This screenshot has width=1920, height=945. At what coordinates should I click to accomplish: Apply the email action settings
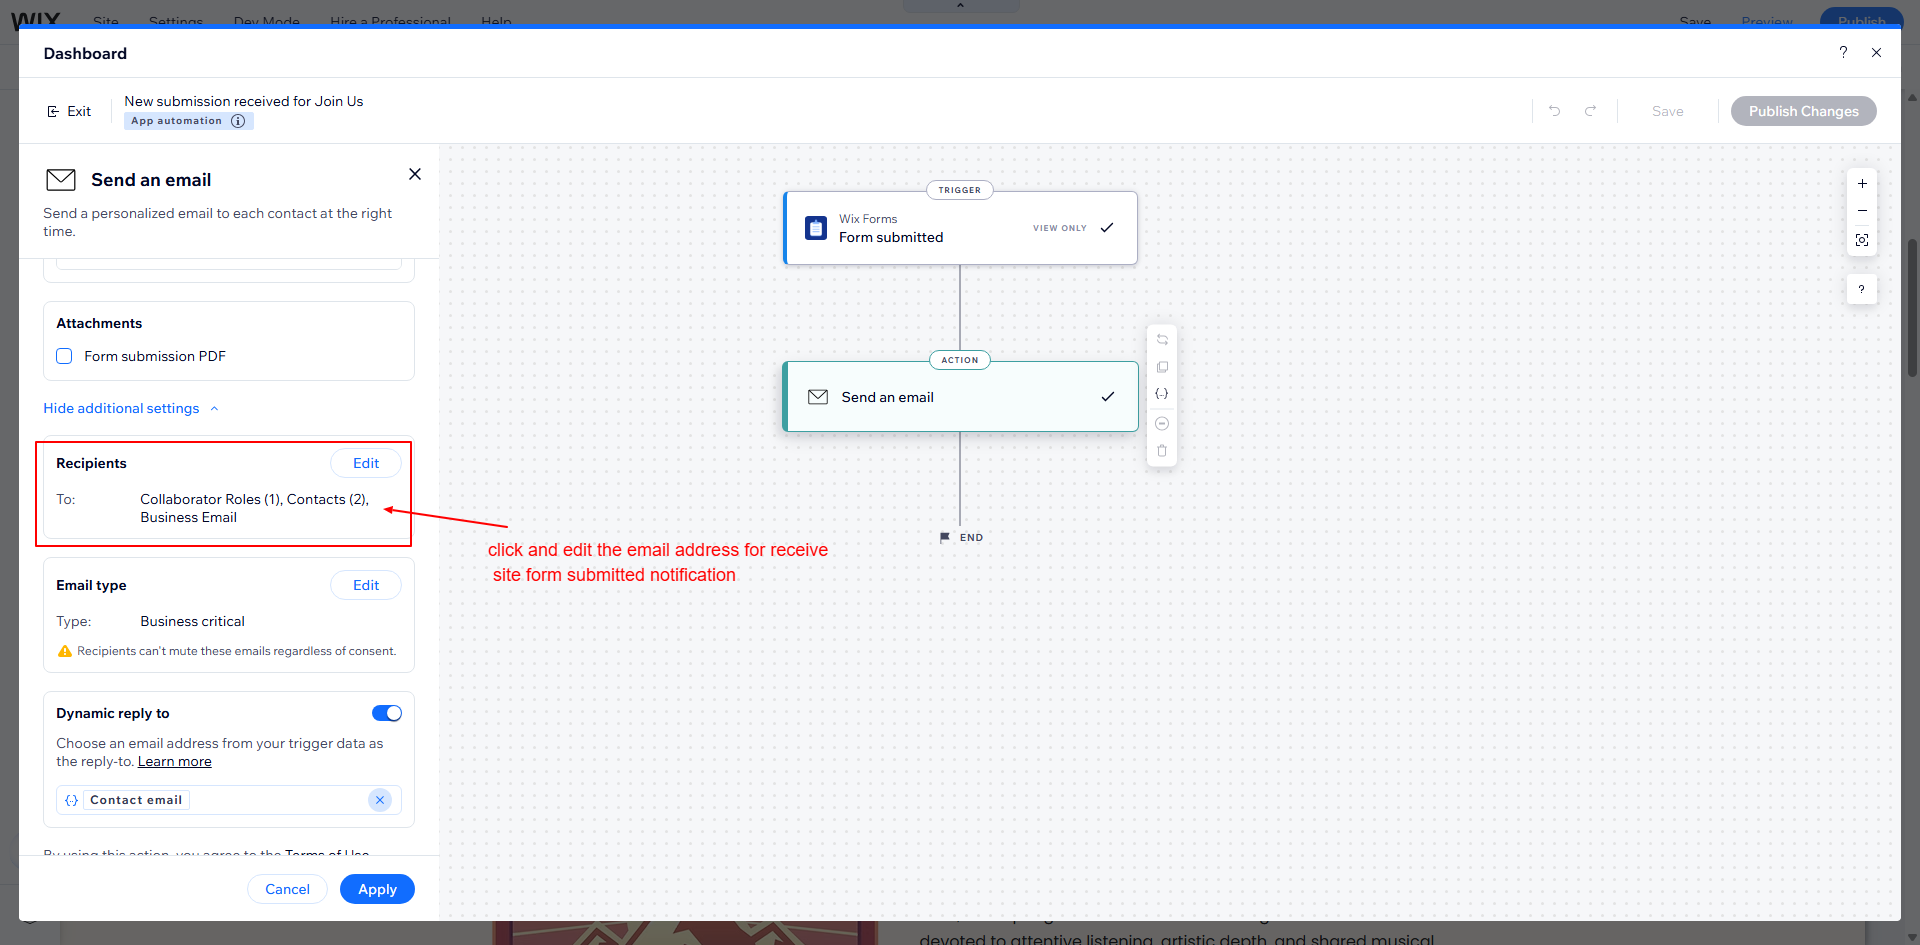[x=377, y=889]
